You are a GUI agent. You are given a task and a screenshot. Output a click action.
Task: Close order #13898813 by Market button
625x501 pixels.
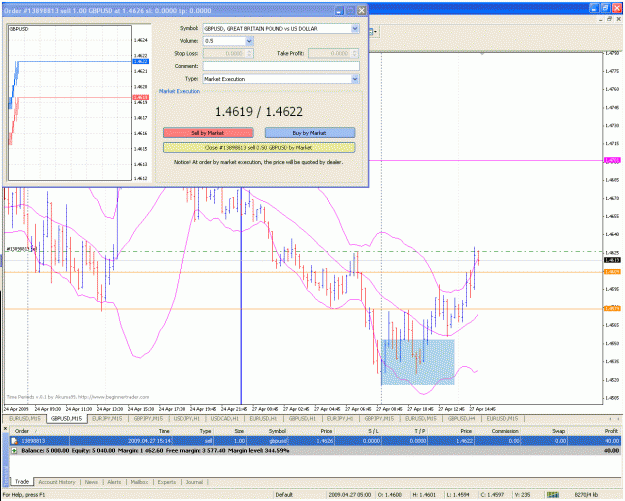259,147
